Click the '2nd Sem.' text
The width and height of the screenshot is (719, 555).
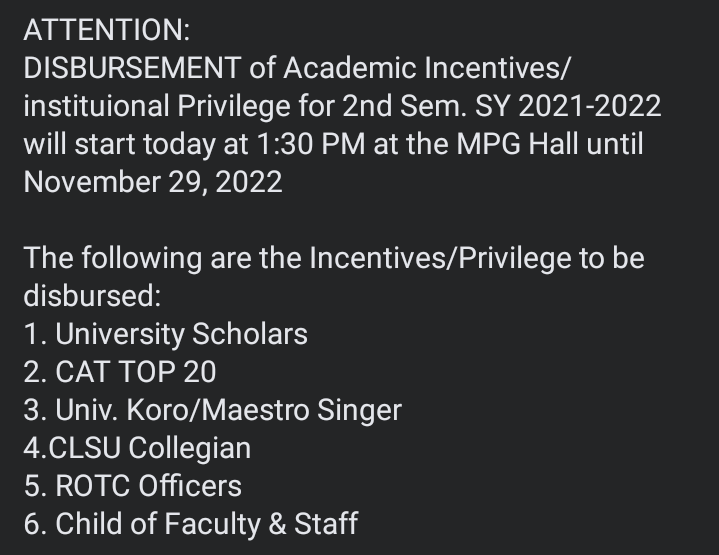[404, 106]
